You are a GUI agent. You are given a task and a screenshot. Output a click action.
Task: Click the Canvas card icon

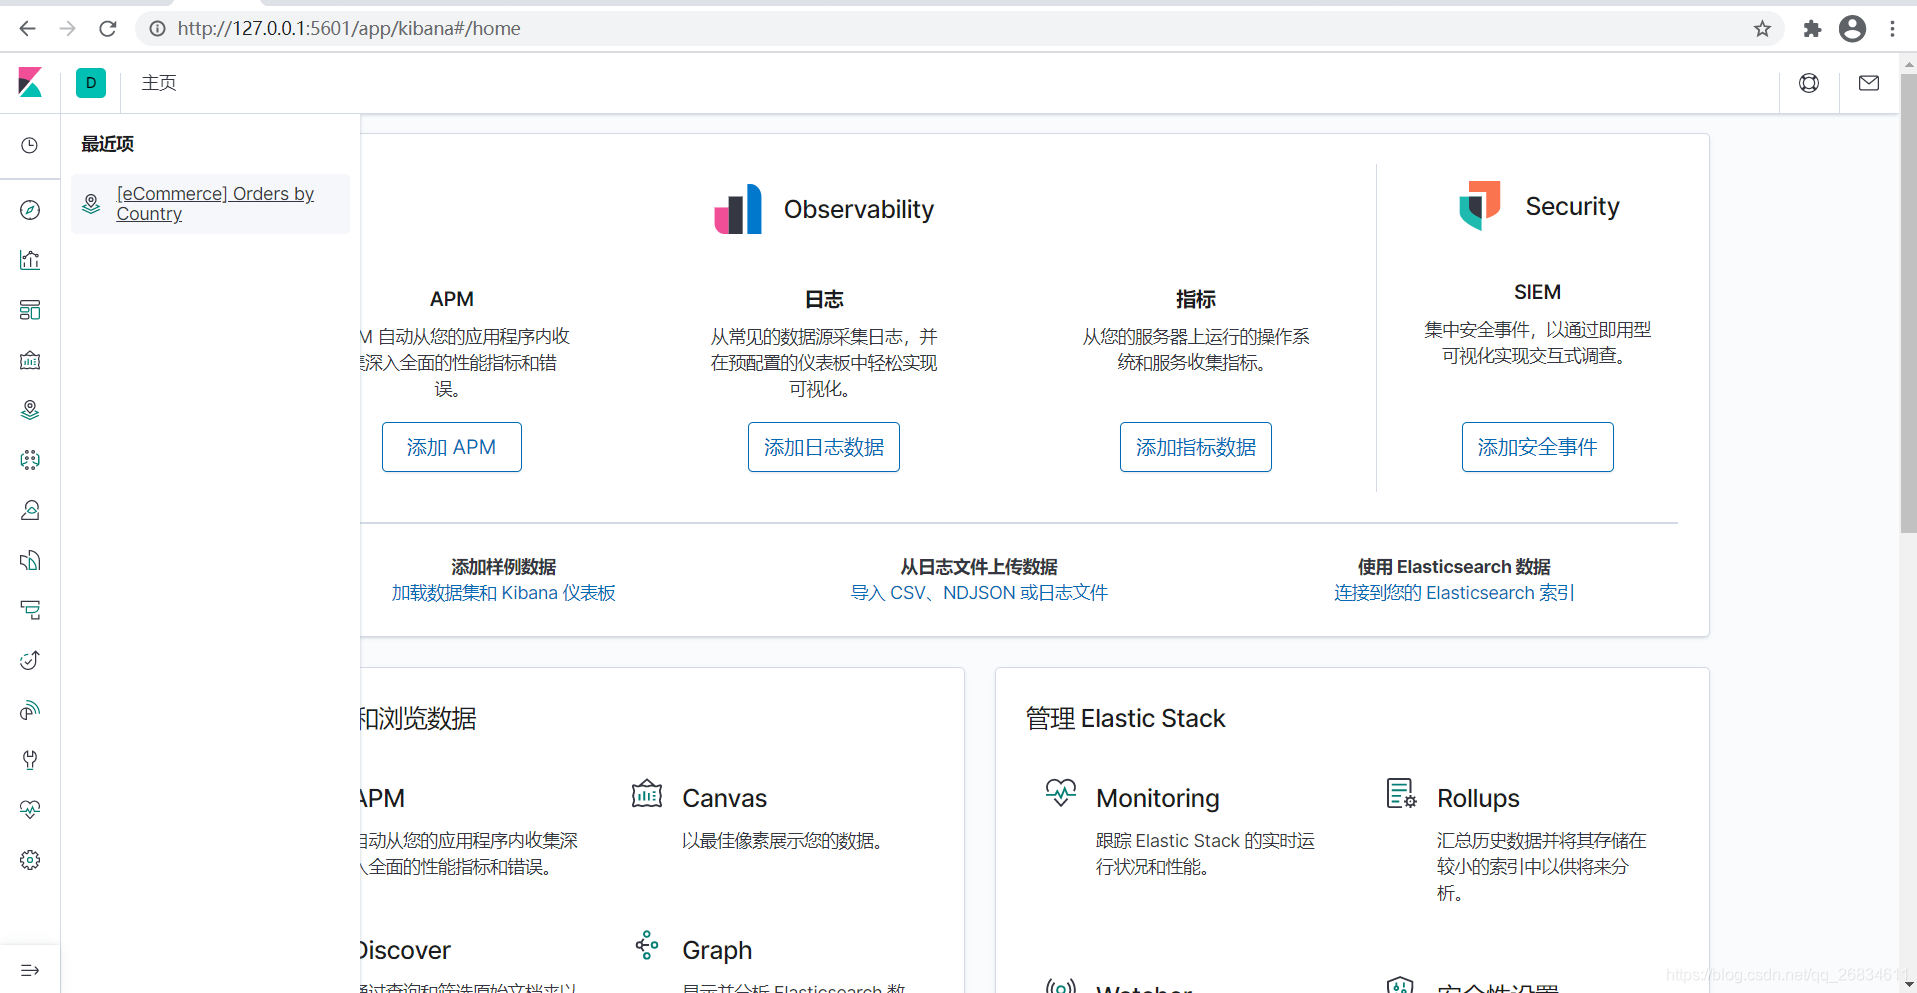(647, 794)
